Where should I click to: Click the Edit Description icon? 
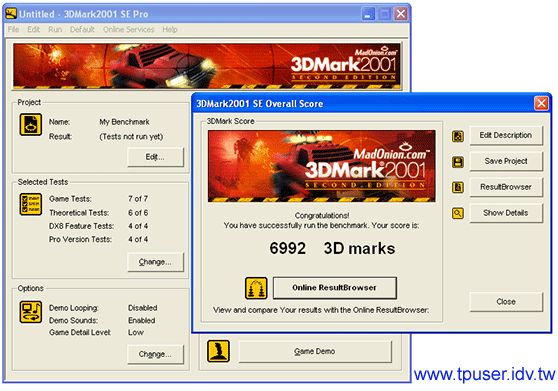[458, 136]
